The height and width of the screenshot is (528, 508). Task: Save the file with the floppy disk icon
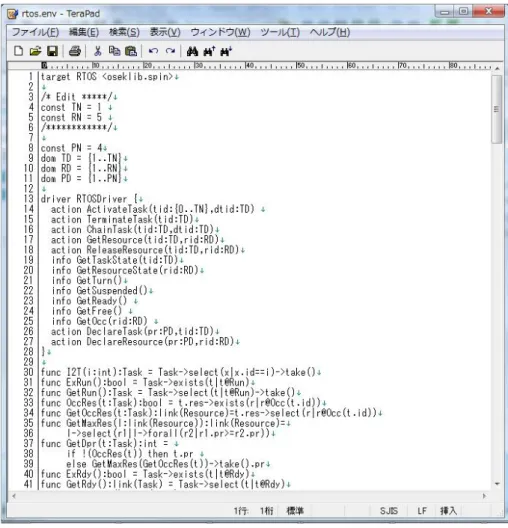52,51
